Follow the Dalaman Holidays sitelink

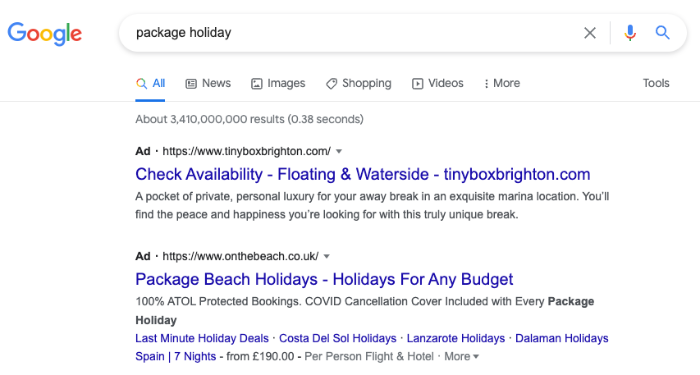pyautogui.click(x=562, y=338)
